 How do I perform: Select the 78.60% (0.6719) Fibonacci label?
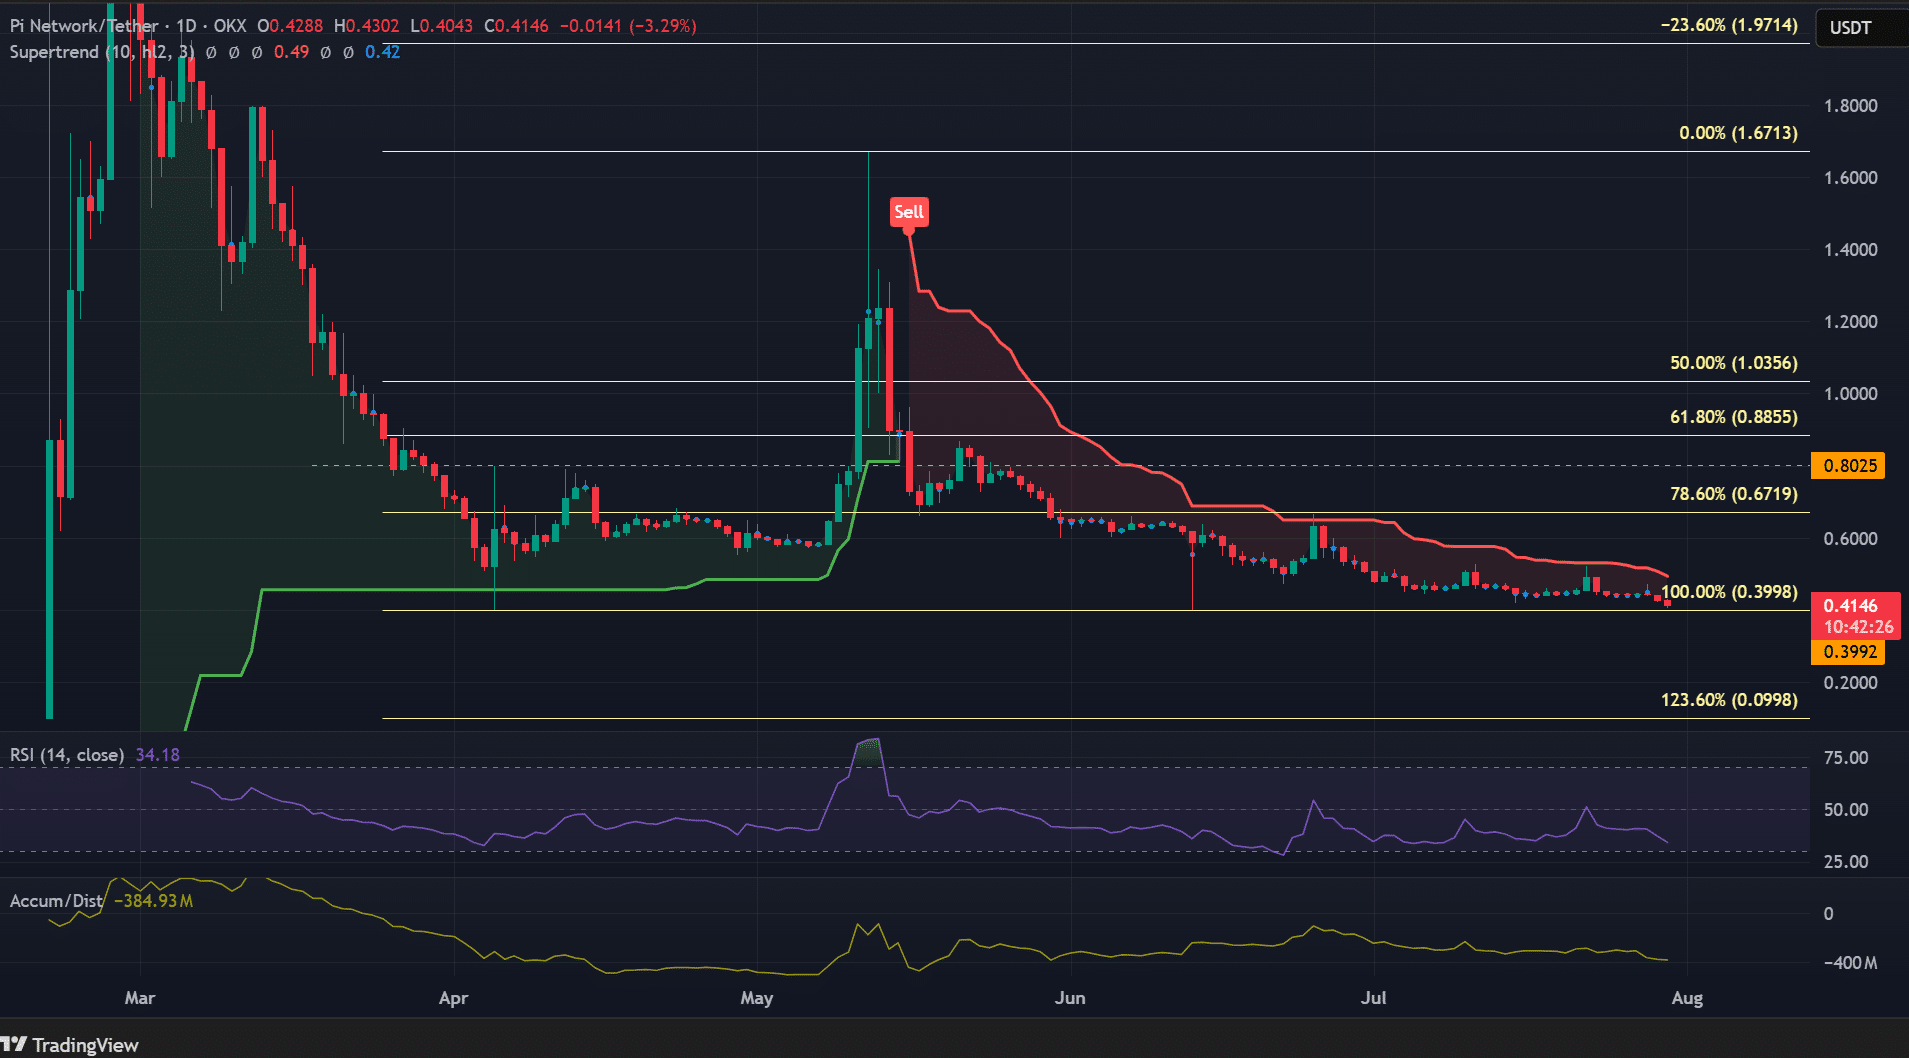1734,494
